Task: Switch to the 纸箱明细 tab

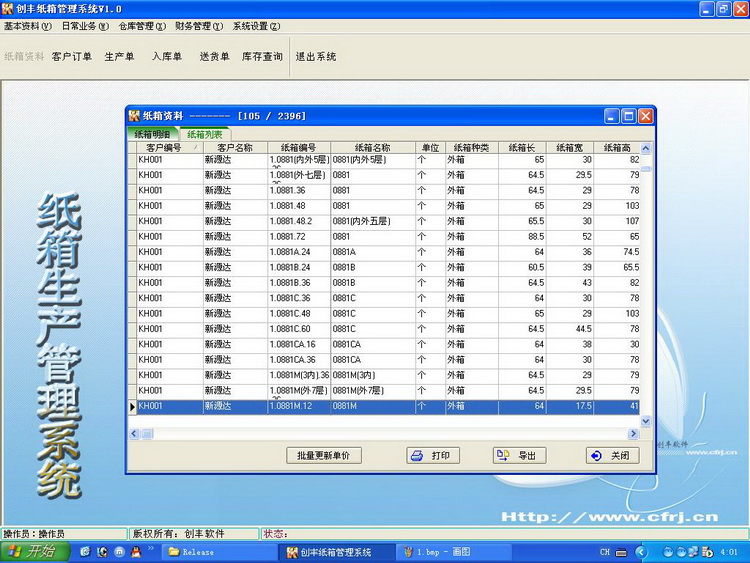Action: 151,133
